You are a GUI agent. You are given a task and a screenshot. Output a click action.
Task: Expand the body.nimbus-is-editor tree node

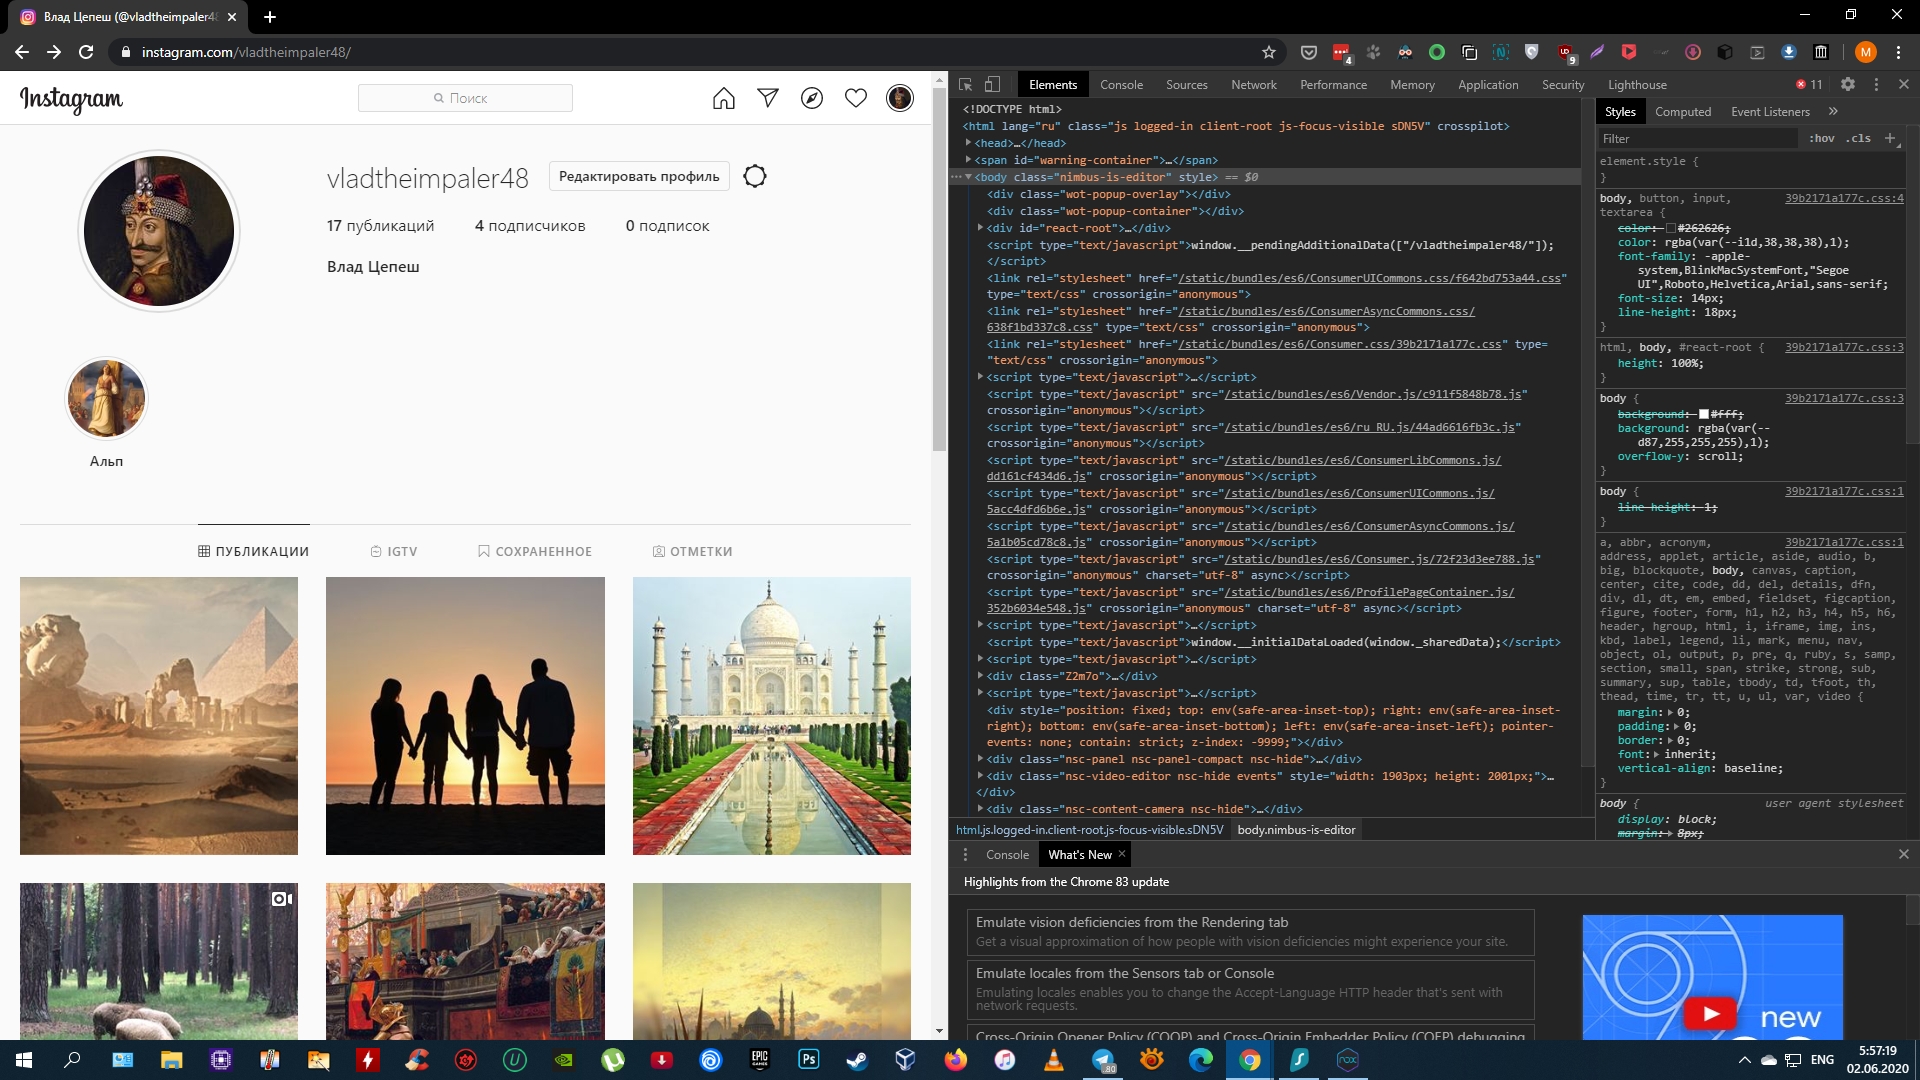click(972, 177)
